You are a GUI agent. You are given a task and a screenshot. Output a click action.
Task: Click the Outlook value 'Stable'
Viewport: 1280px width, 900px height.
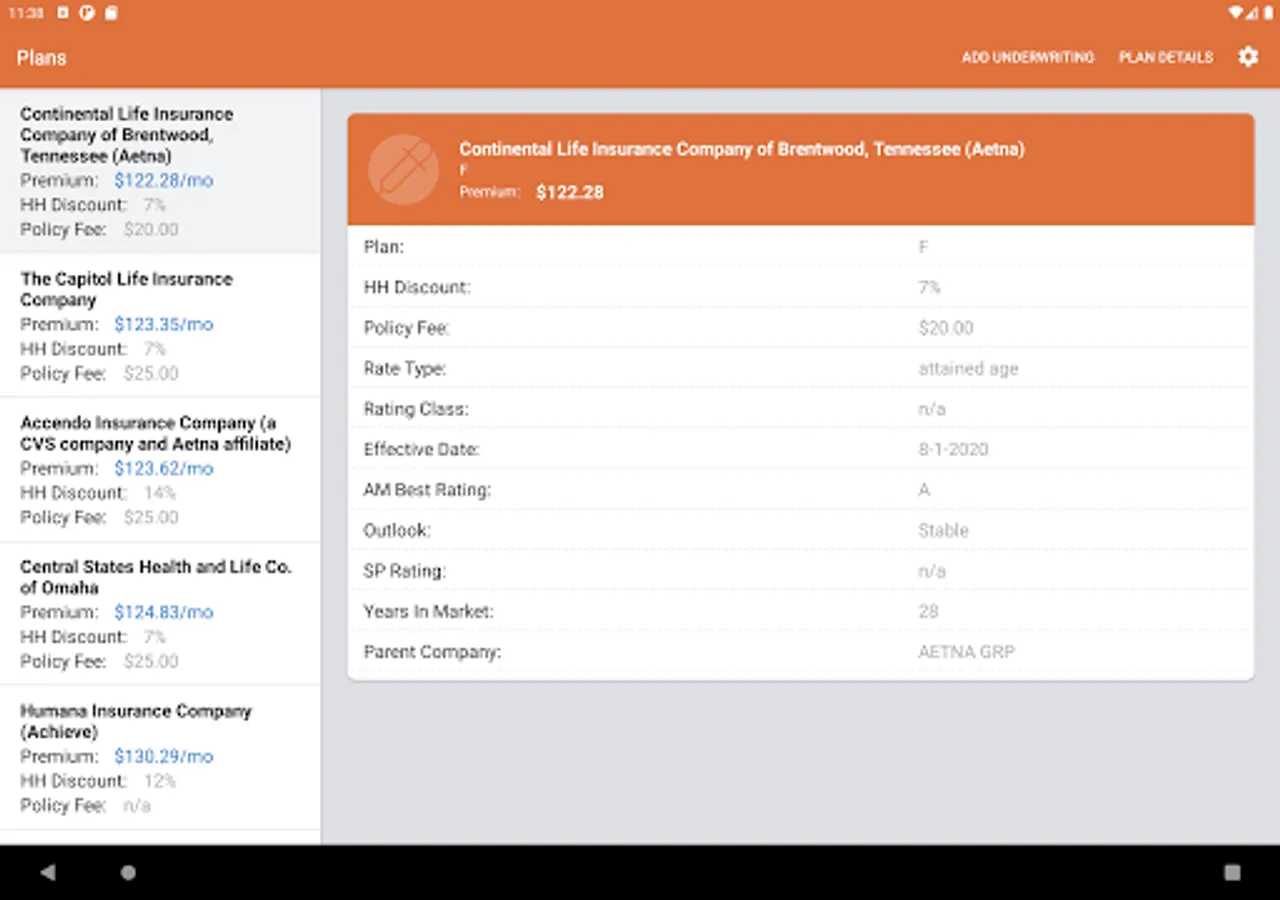pyautogui.click(x=943, y=530)
